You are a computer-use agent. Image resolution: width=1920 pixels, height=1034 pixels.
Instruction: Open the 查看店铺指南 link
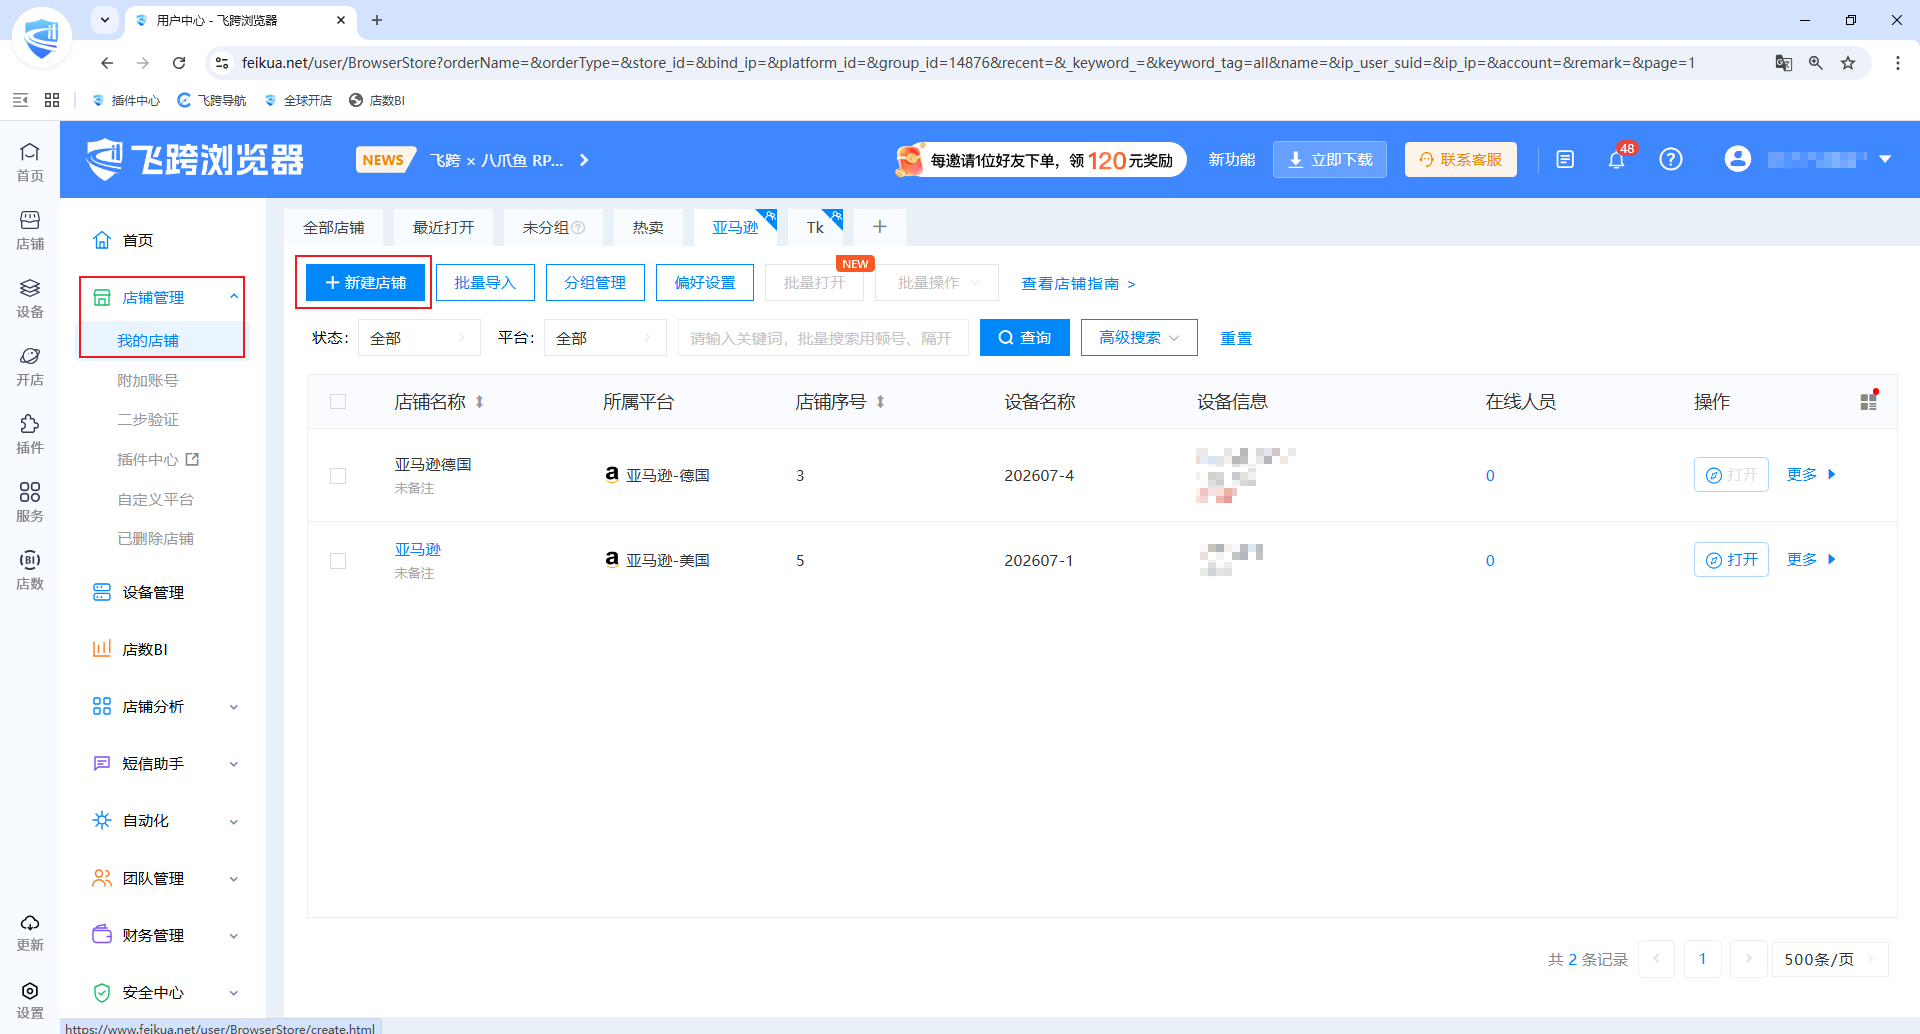(x=1078, y=284)
